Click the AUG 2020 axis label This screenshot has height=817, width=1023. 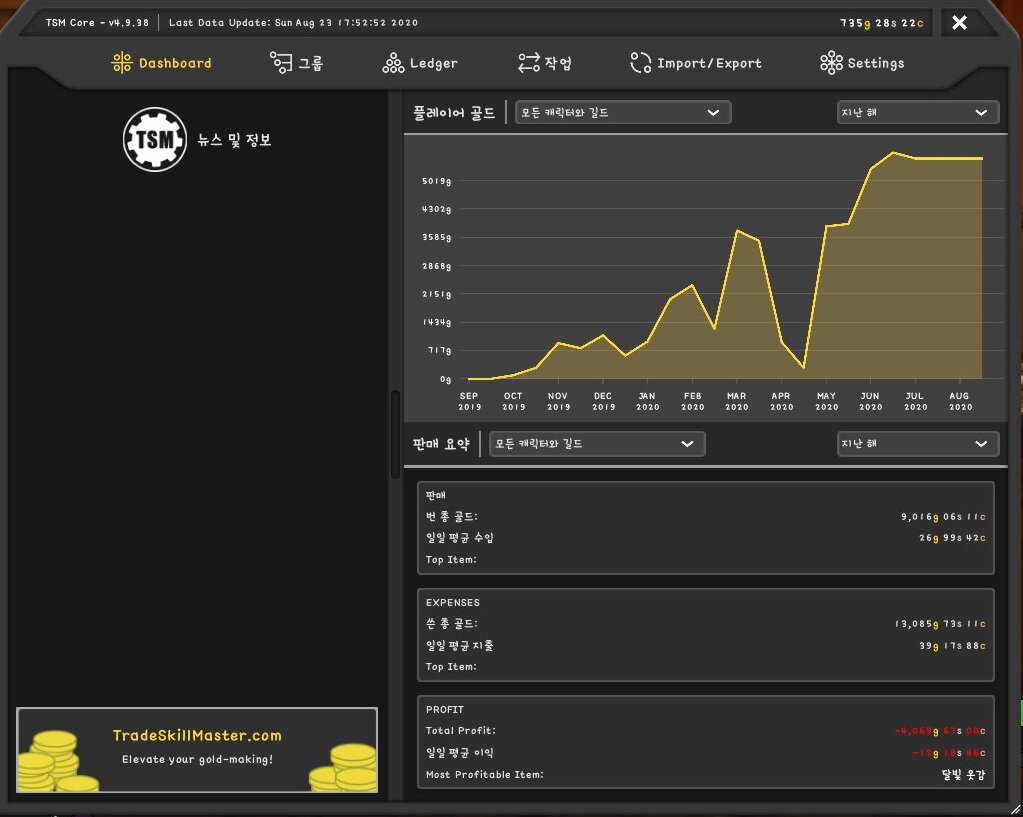960,401
